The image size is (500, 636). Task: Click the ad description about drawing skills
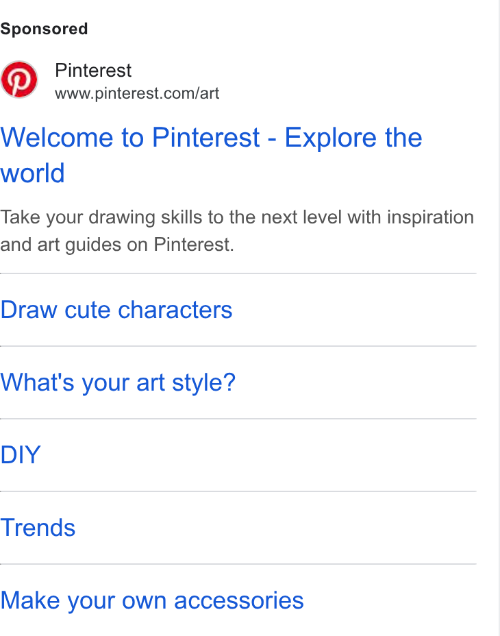237,231
